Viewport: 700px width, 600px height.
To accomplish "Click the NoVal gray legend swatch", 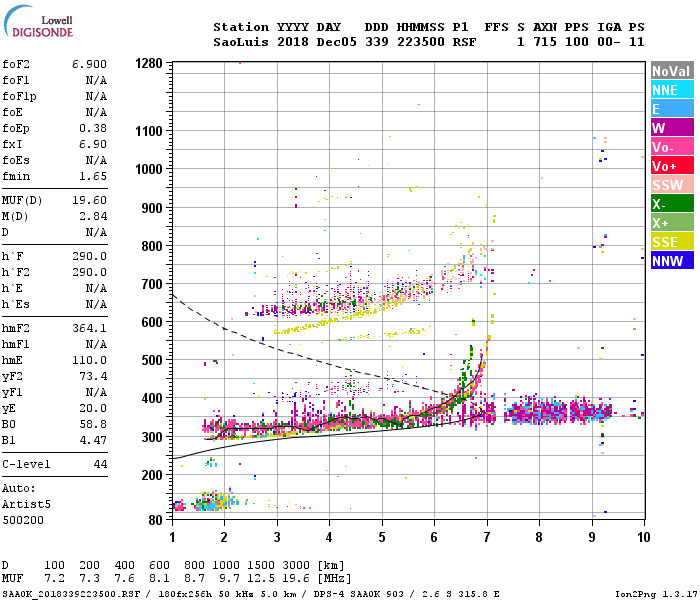I will coord(672,71).
